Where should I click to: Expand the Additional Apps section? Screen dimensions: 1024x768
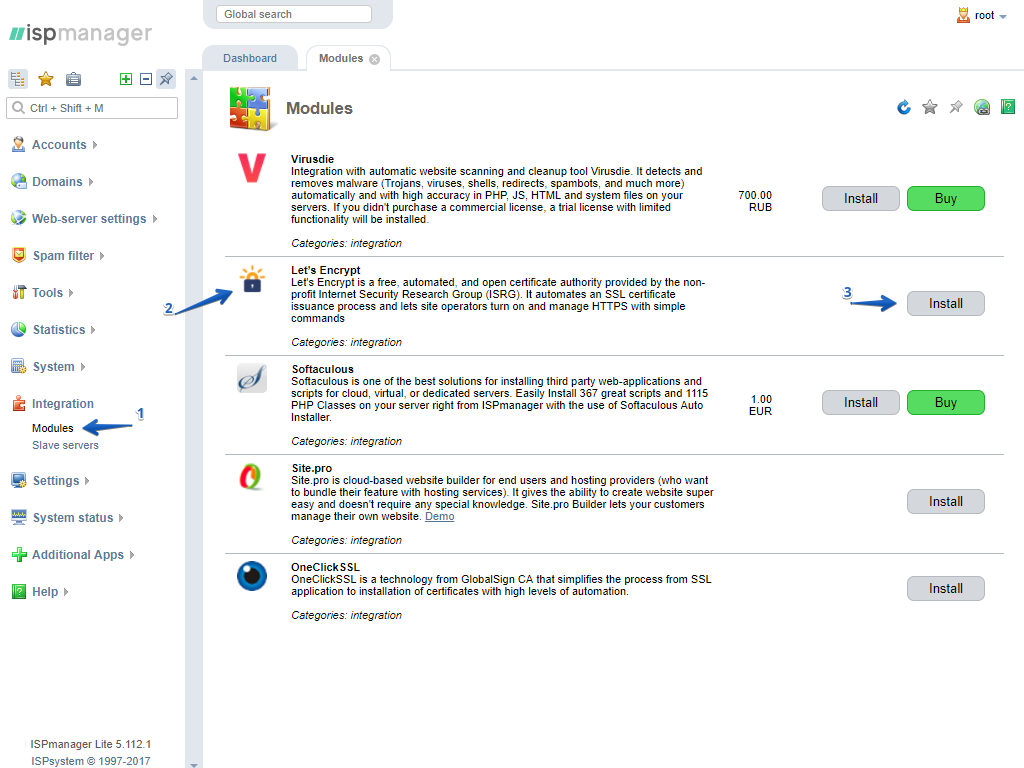[132, 555]
